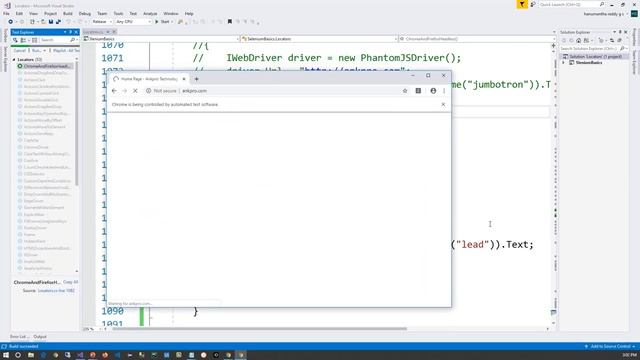Close the Test Explorer panel
This screenshot has width=640, height=360.
point(76,32)
